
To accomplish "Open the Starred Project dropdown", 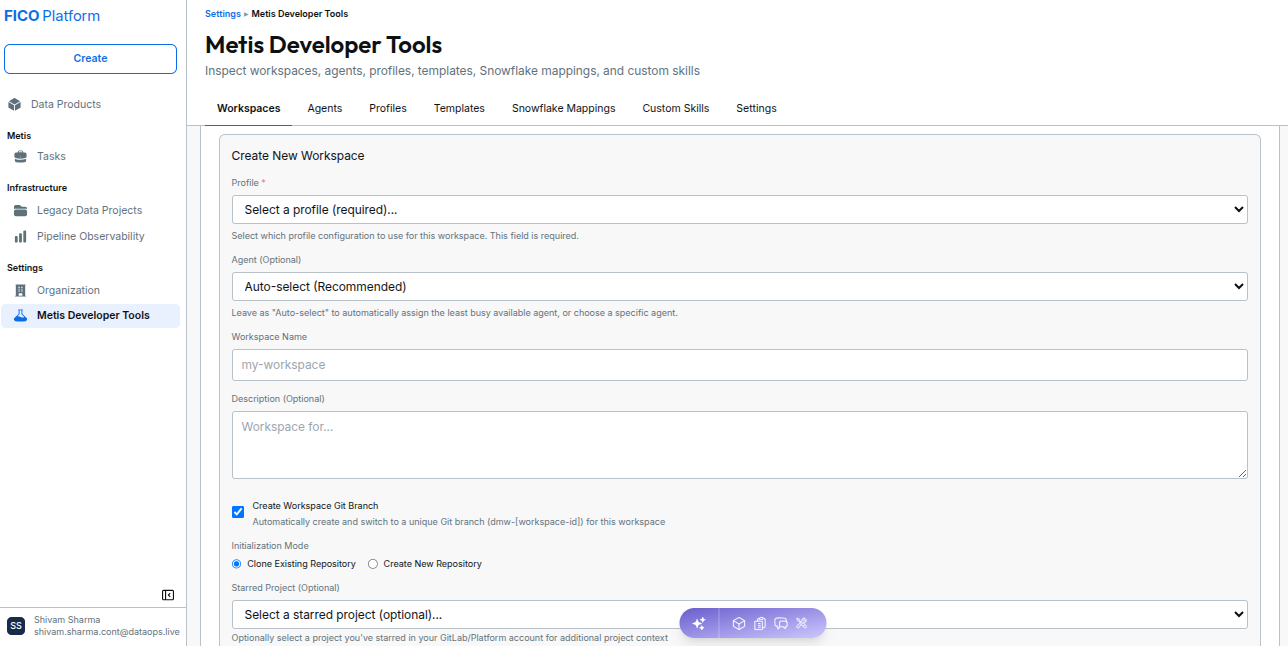I will pyautogui.click(x=740, y=614).
